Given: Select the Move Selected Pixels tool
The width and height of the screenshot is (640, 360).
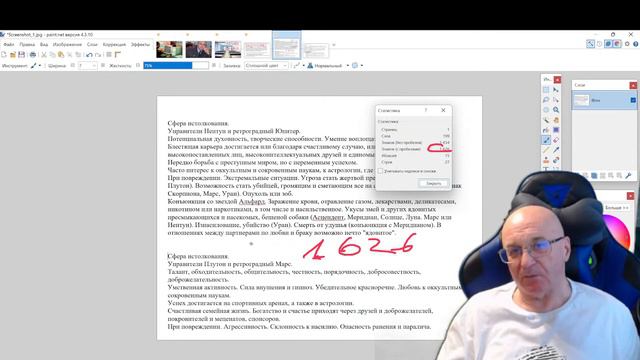Looking at the screenshot, I should pyautogui.click(x=556, y=89).
